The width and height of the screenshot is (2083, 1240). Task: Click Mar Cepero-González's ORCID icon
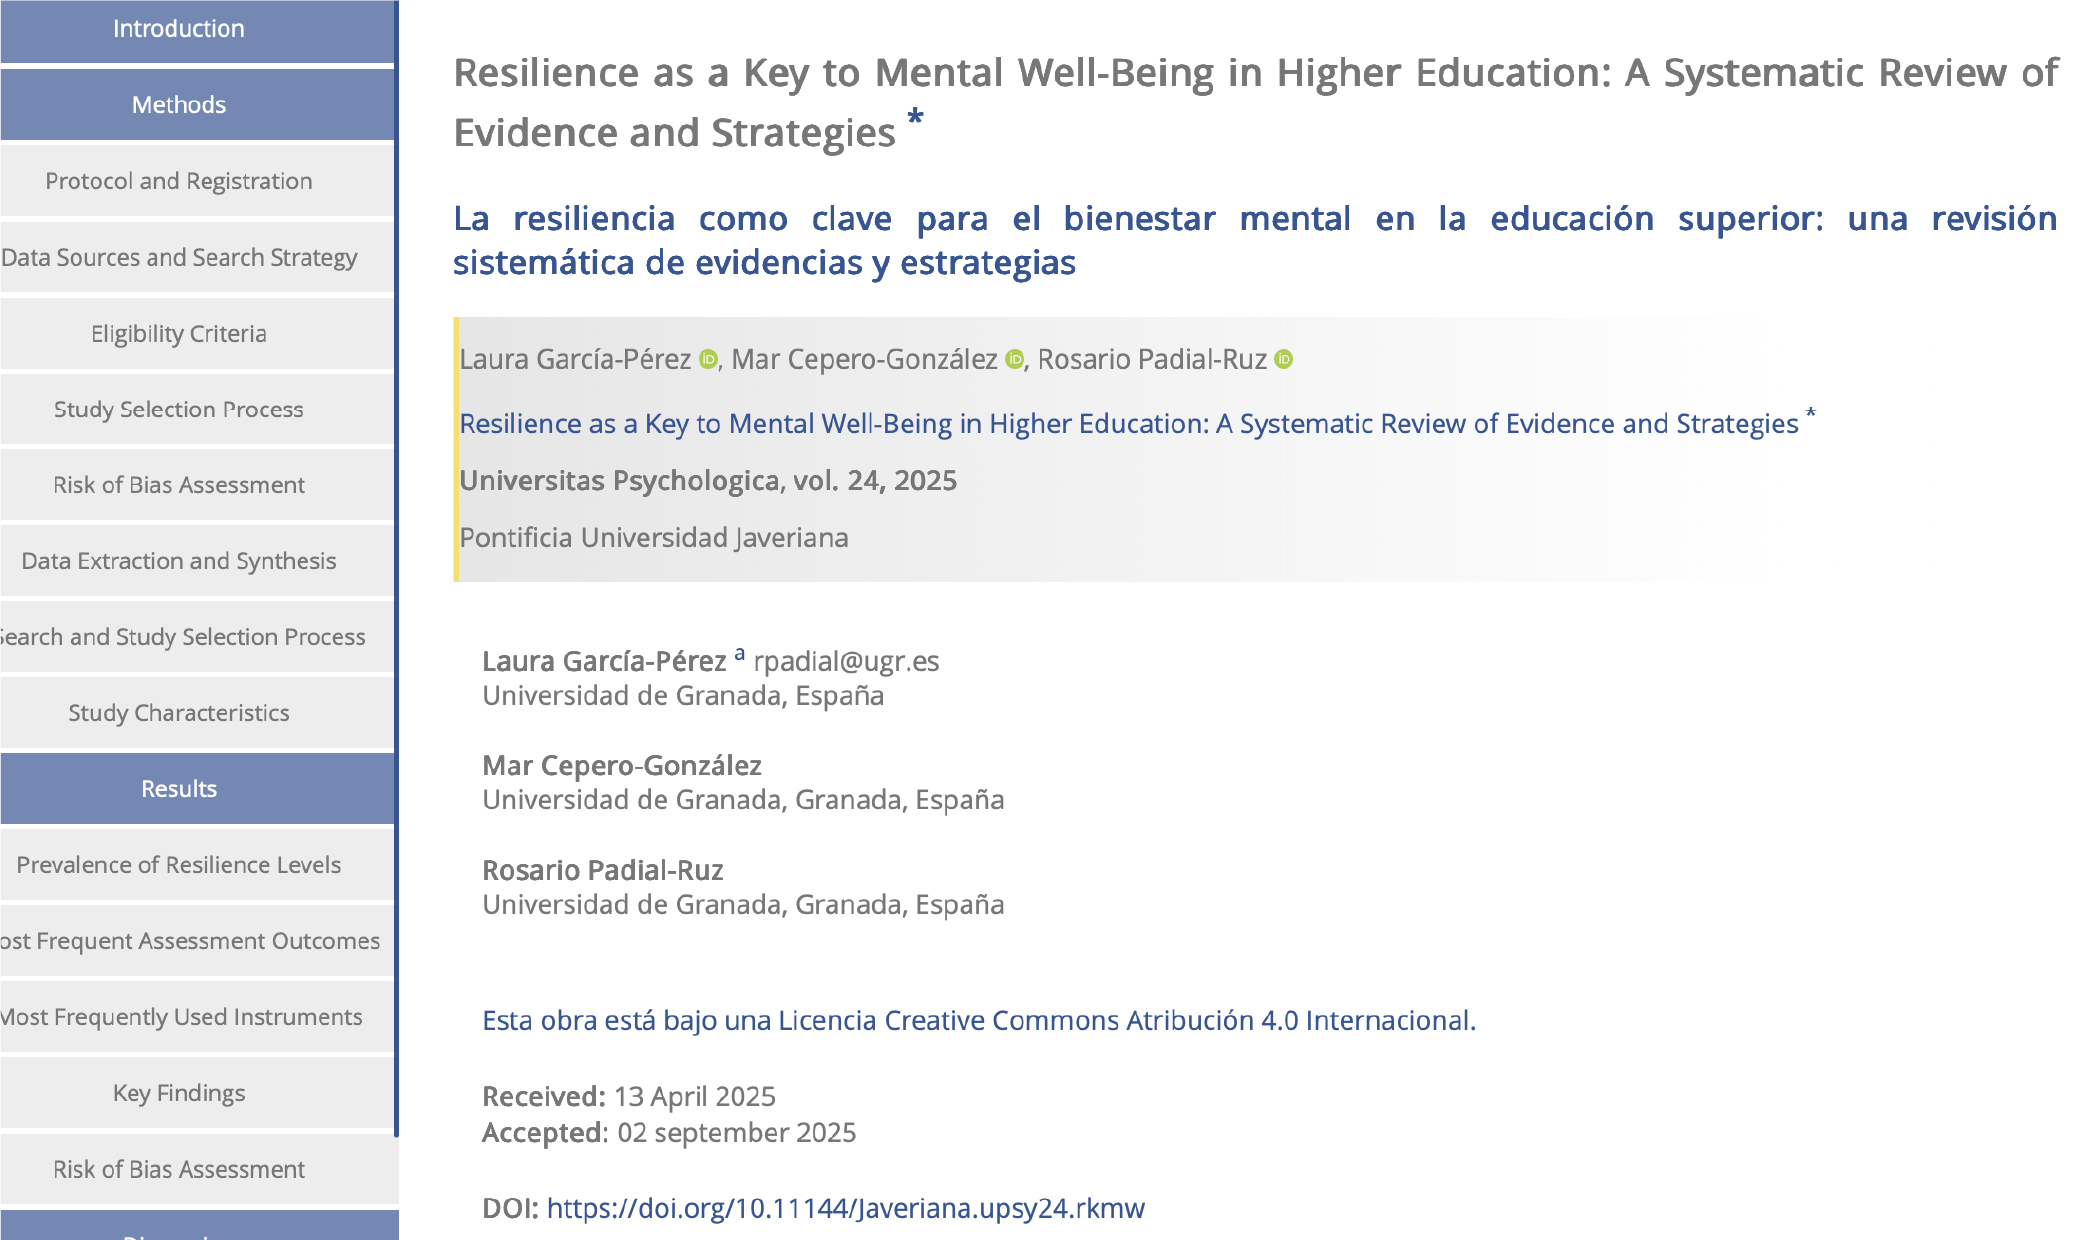pos(1014,360)
